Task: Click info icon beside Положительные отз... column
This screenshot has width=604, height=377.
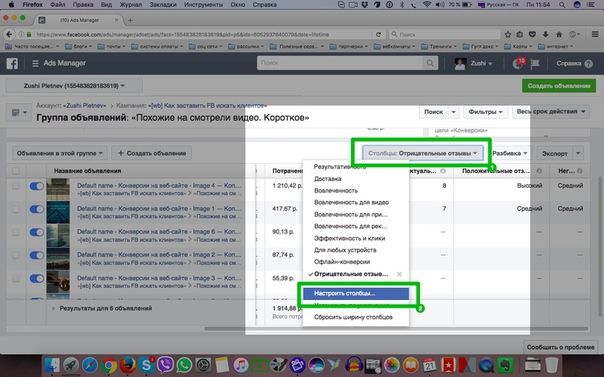Action: tap(539, 171)
